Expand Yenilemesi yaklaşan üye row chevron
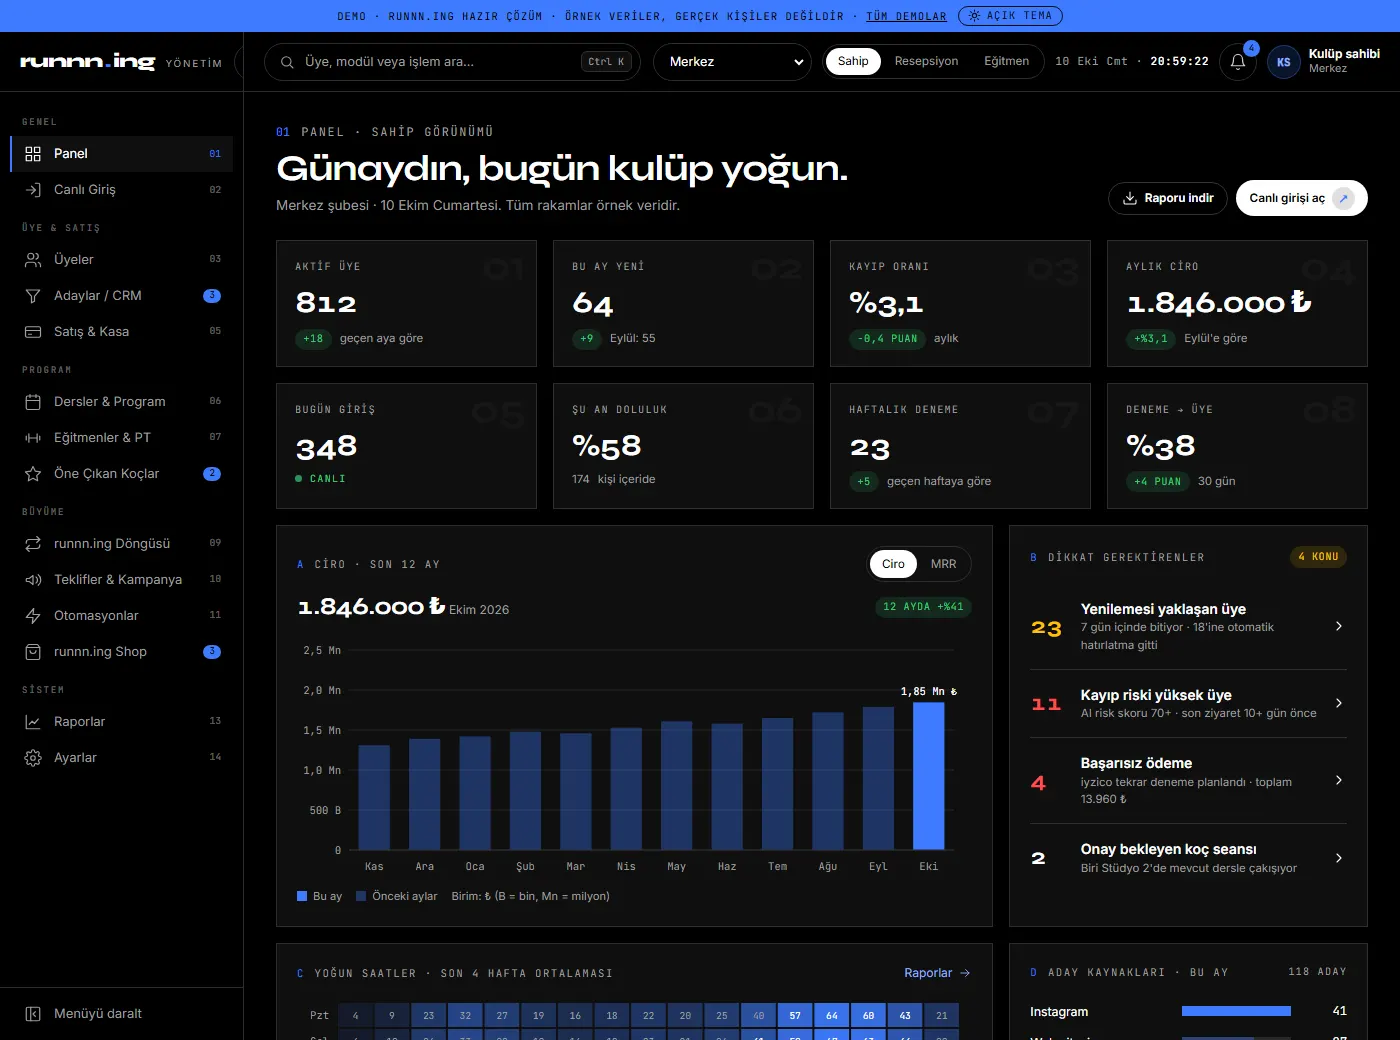This screenshot has height=1040, width=1400. pos(1339,626)
